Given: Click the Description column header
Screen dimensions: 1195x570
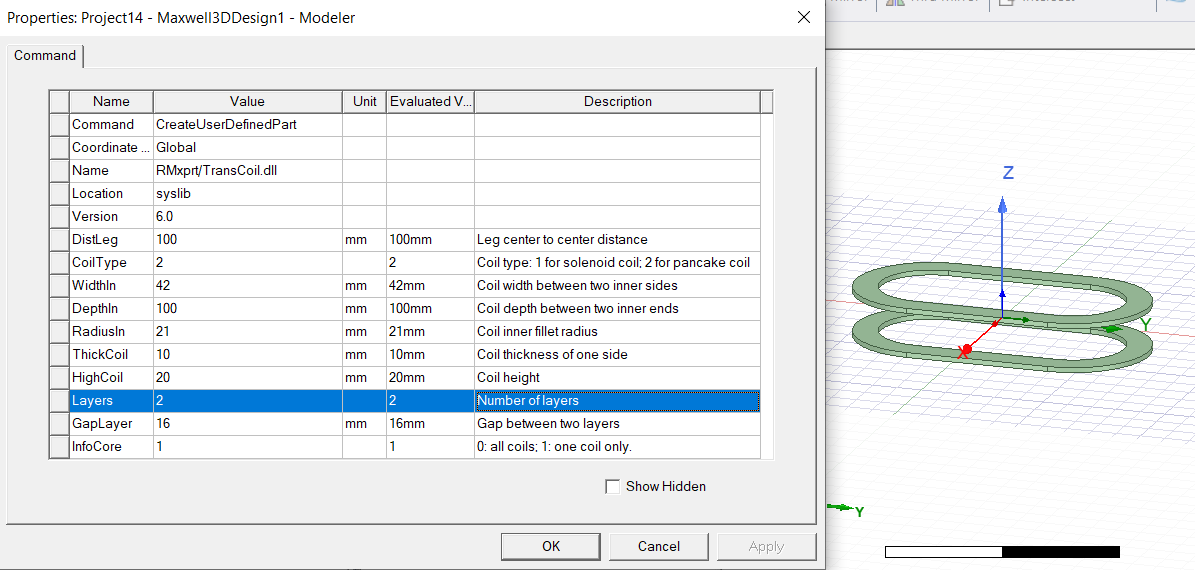Looking at the screenshot, I should (617, 101).
